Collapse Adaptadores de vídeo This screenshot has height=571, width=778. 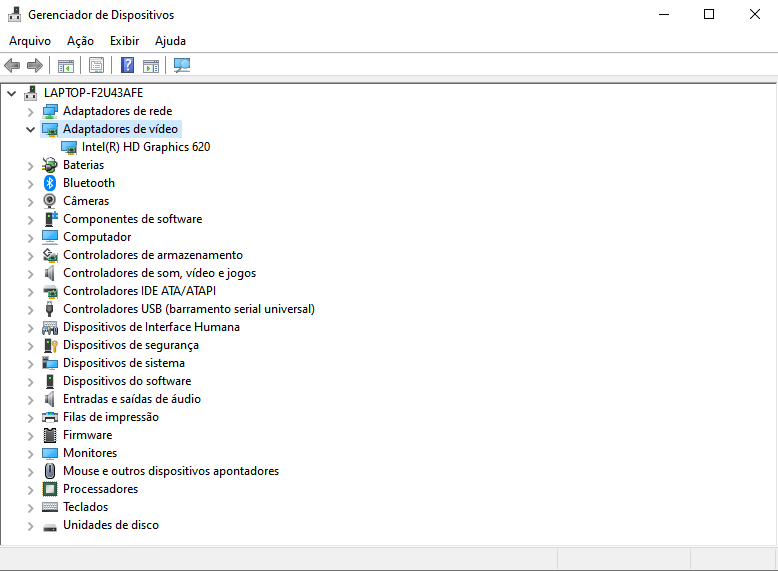[x=31, y=129]
